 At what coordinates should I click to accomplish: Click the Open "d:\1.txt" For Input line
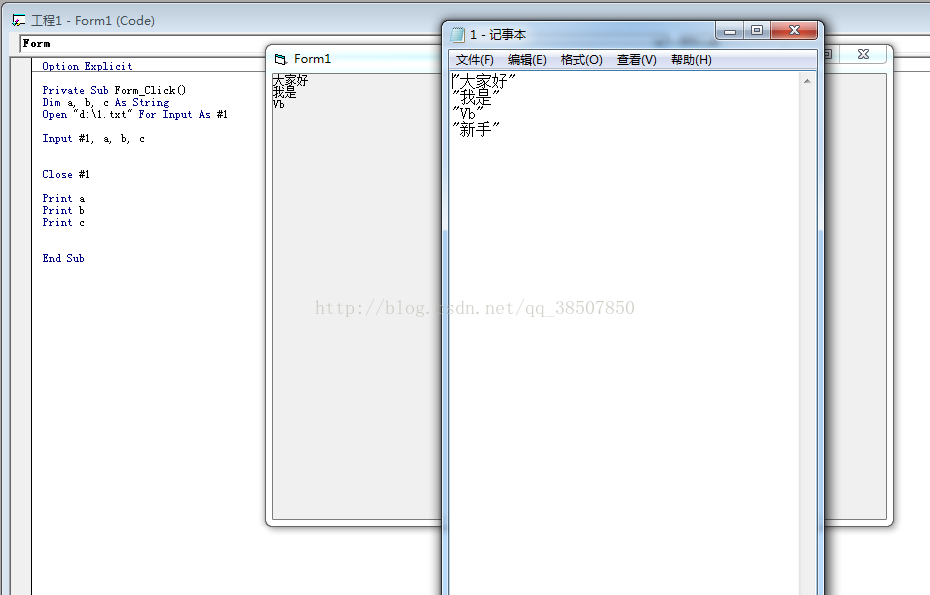[x=135, y=114]
